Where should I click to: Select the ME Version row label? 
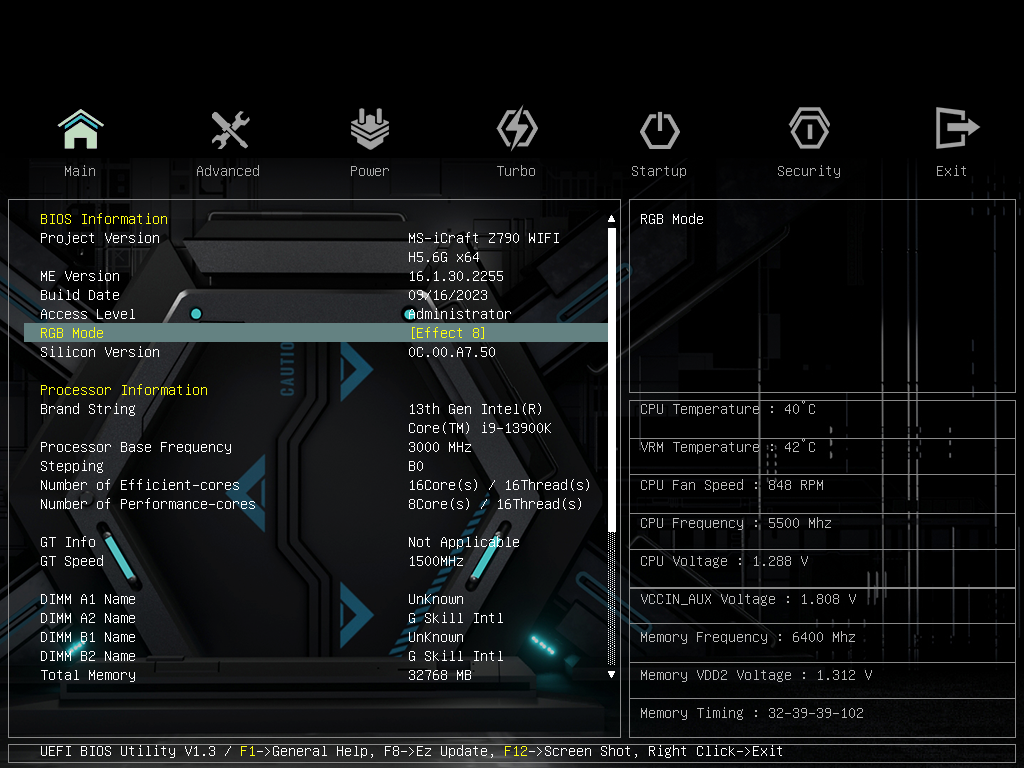pos(80,276)
